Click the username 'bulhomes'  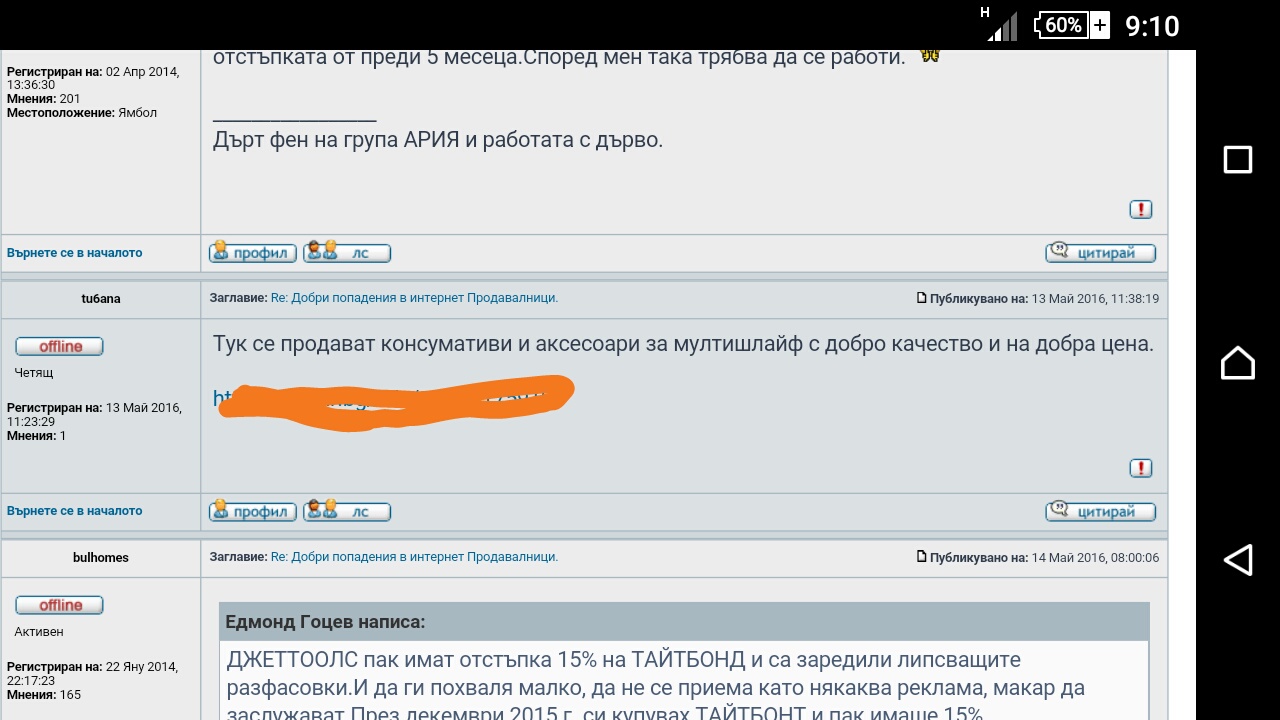point(101,557)
